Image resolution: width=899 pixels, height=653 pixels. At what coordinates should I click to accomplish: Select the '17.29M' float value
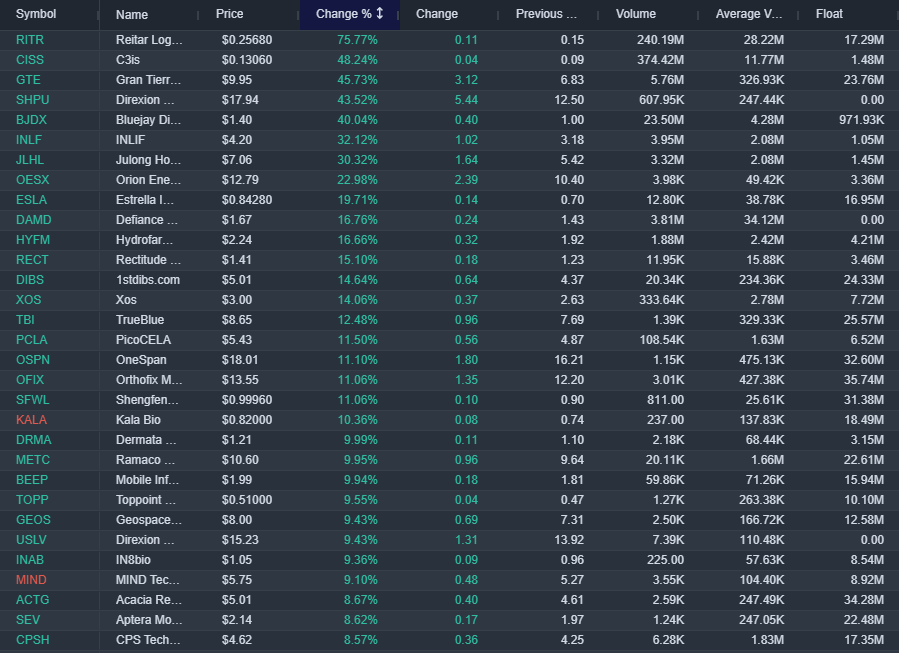pyautogui.click(x=864, y=40)
